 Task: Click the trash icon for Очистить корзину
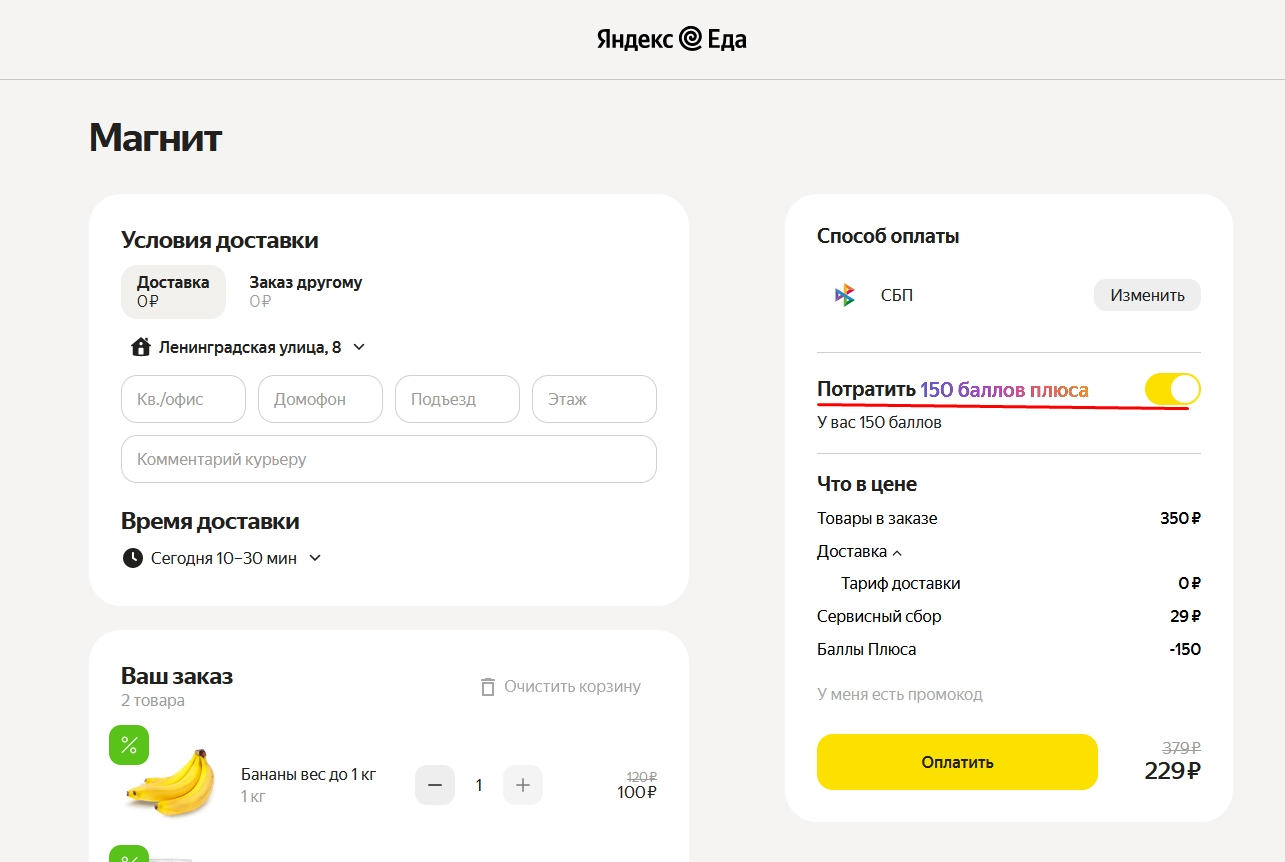pyautogui.click(x=488, y=687)
